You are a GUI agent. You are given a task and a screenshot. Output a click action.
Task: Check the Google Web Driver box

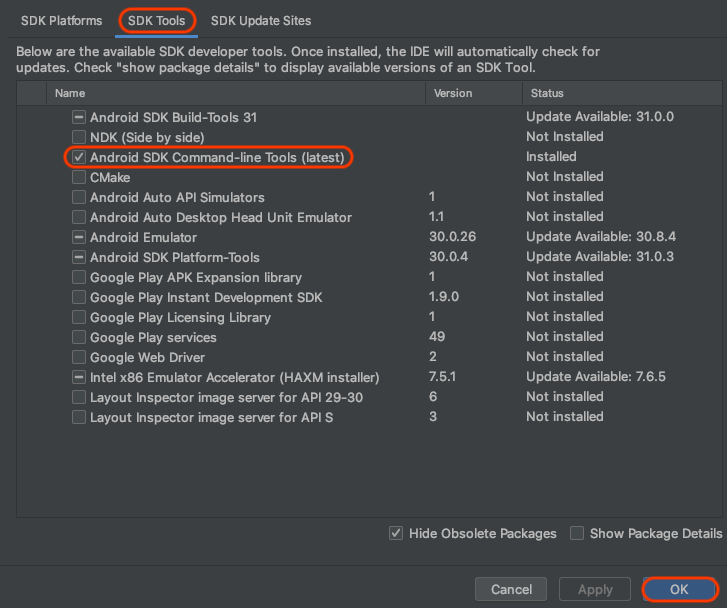tap(79, 357)
